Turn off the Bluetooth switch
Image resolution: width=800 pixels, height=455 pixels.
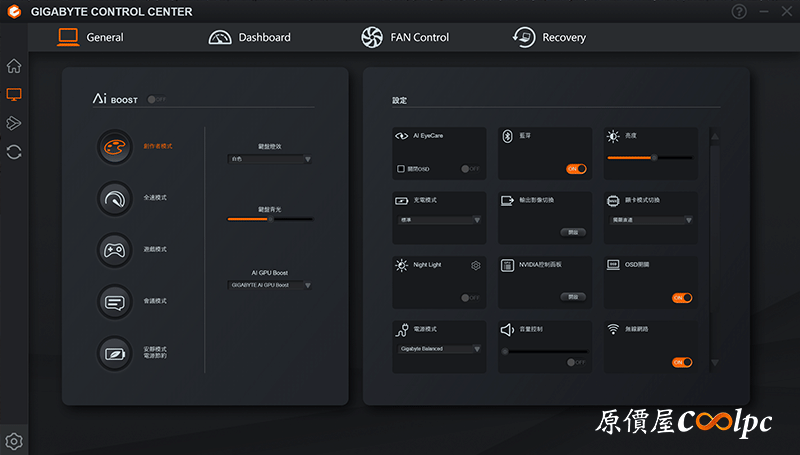point(576,169)
